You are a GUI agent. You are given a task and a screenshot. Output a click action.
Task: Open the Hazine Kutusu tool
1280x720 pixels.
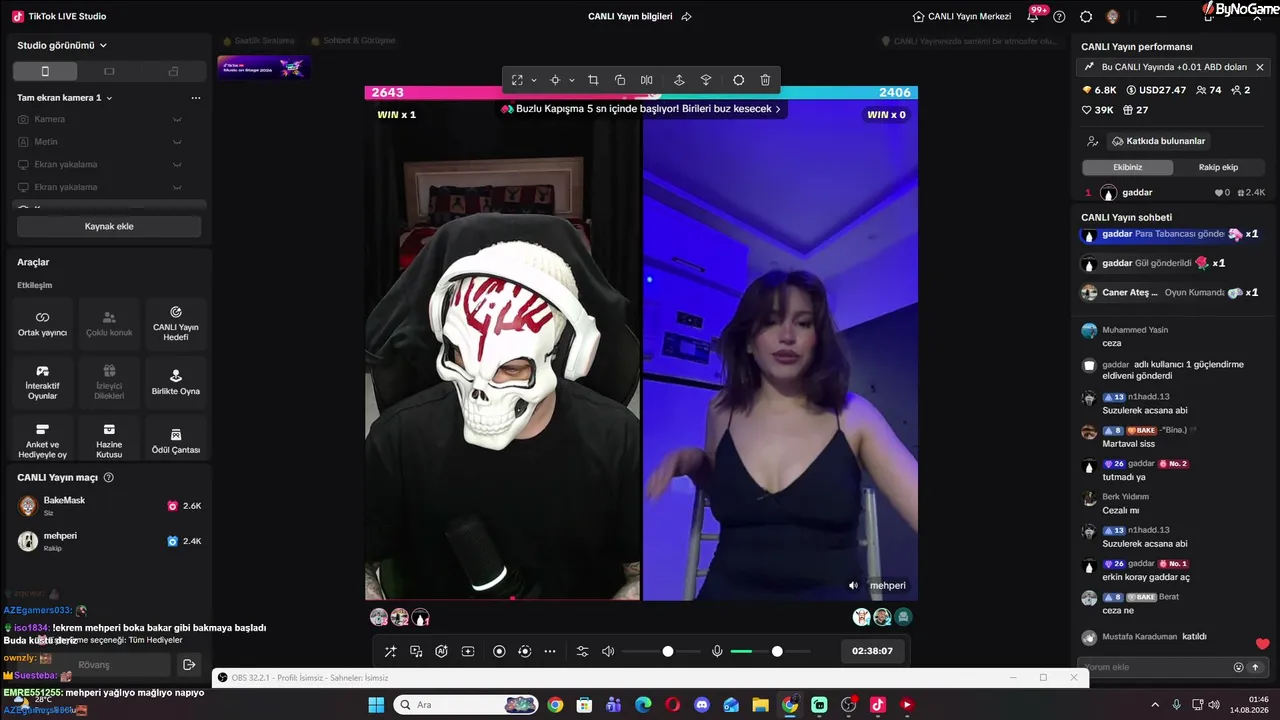(109, 440)
